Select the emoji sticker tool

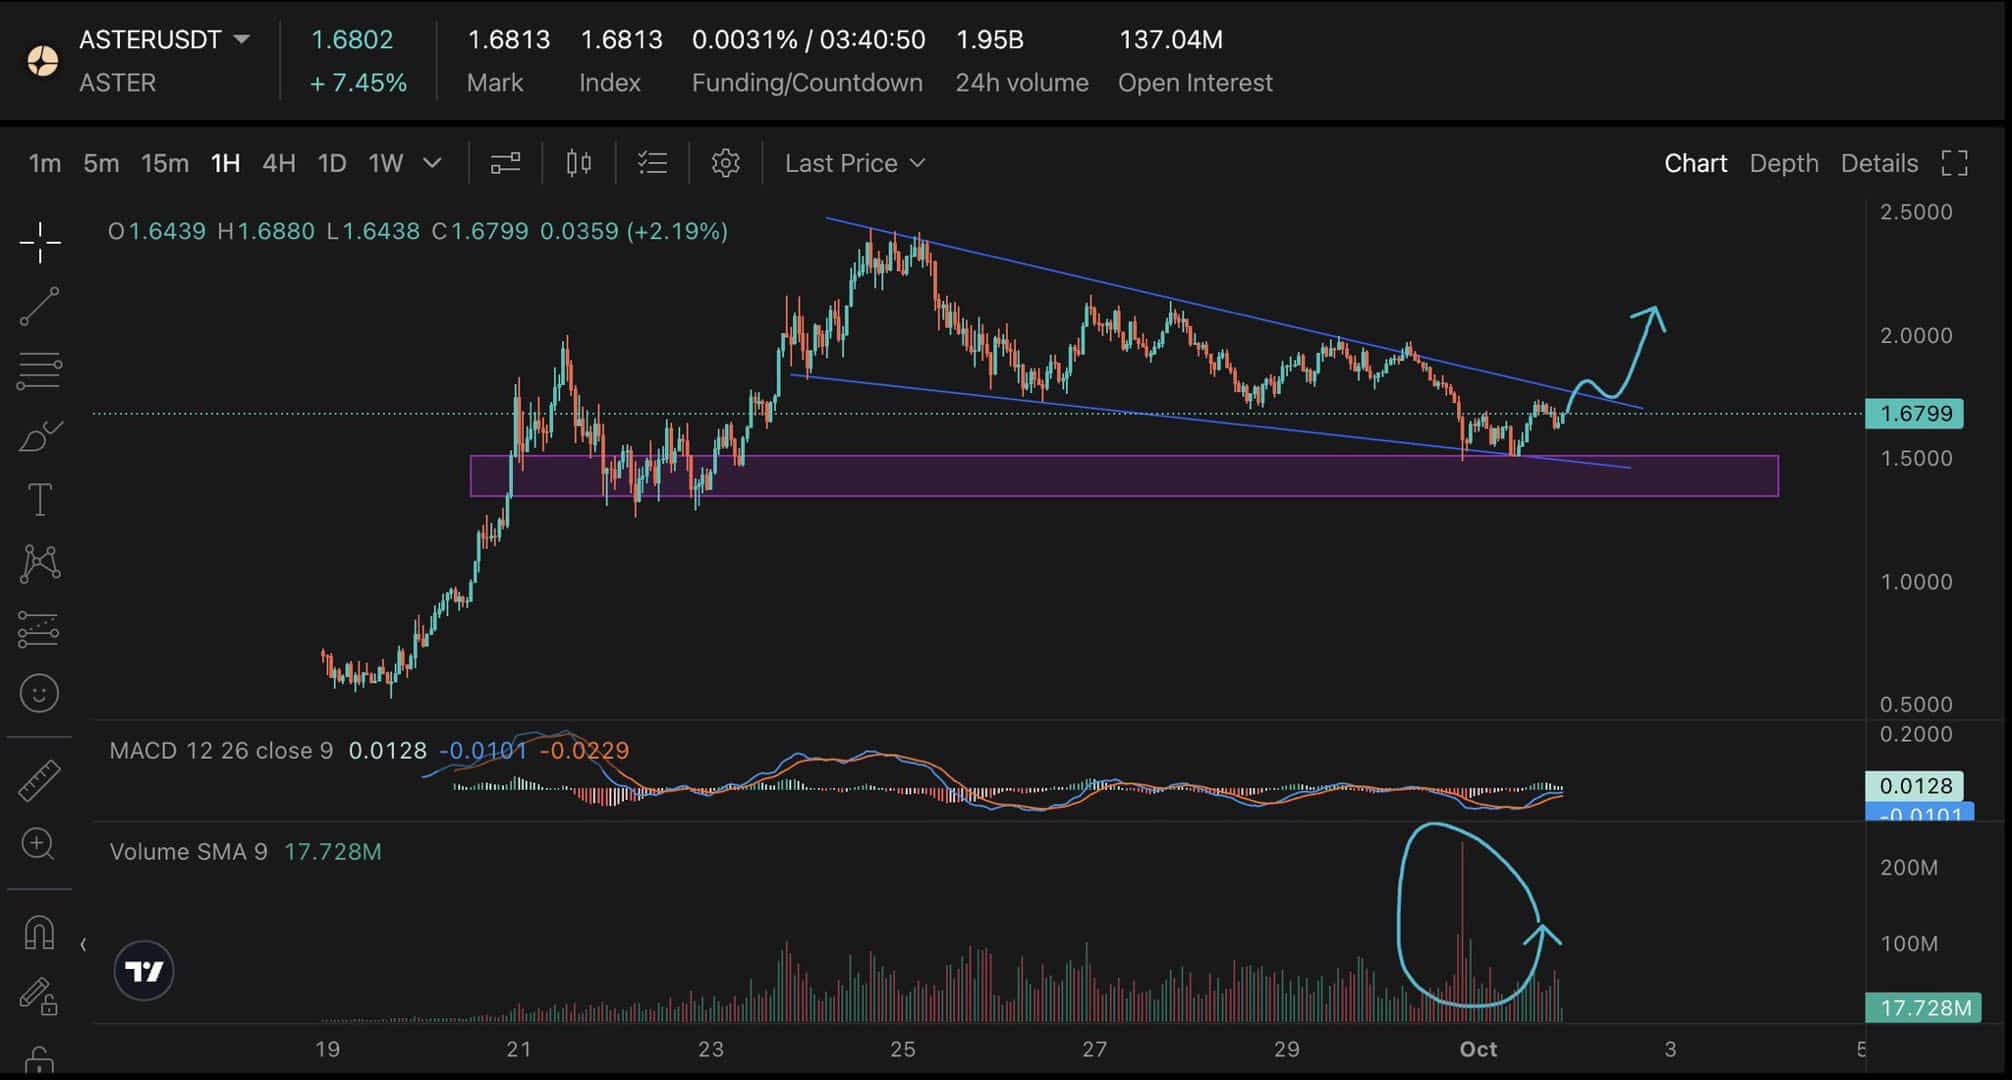[39, 692]
